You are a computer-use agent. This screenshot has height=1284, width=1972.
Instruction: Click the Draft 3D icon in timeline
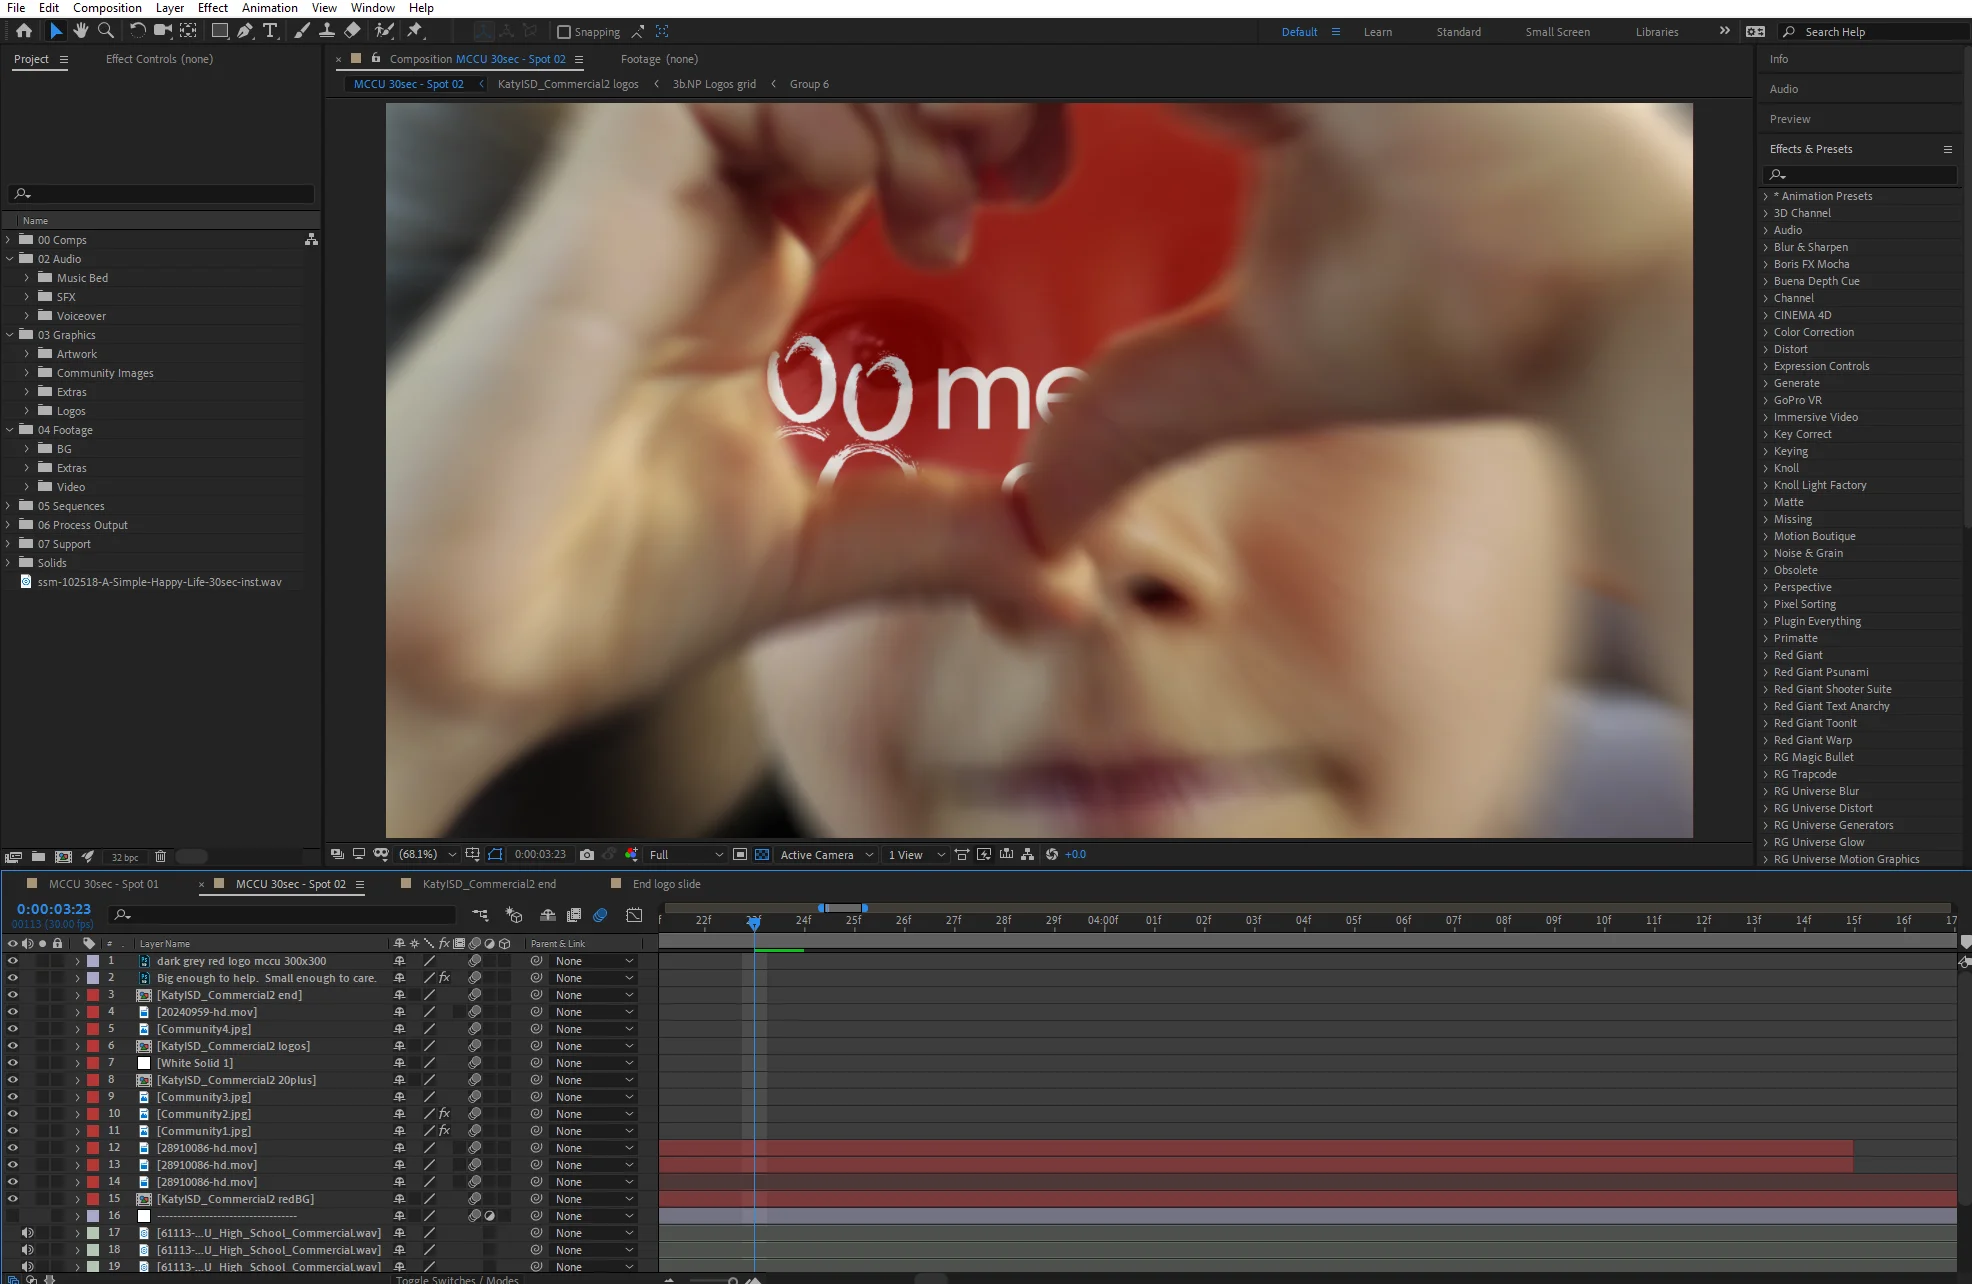(x=514, y=915)
